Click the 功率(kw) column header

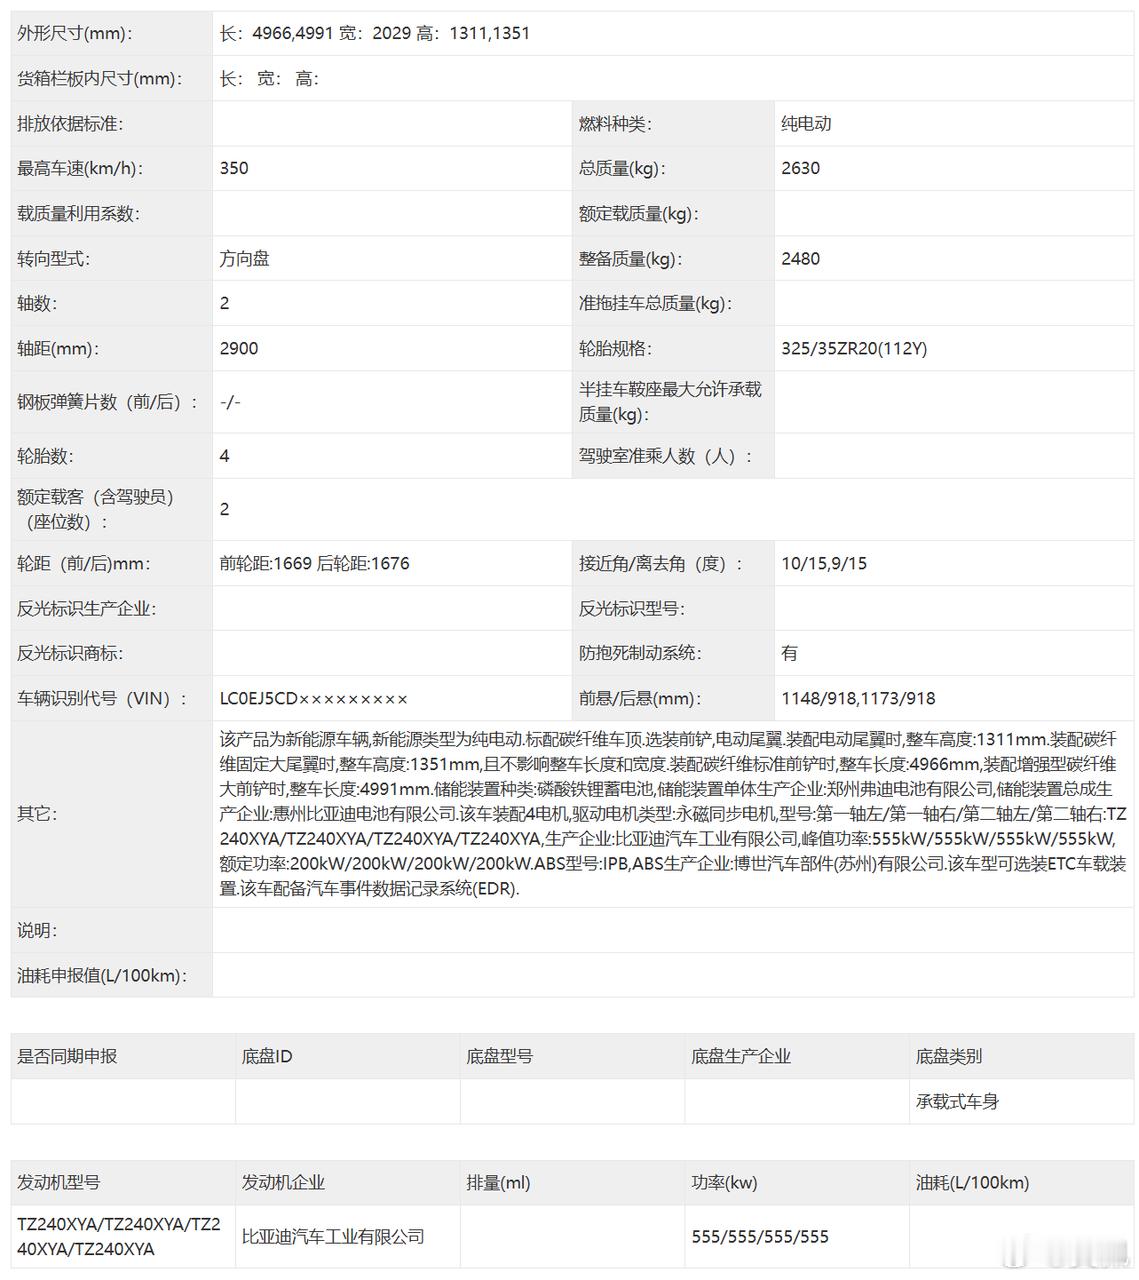point(724,1182)
